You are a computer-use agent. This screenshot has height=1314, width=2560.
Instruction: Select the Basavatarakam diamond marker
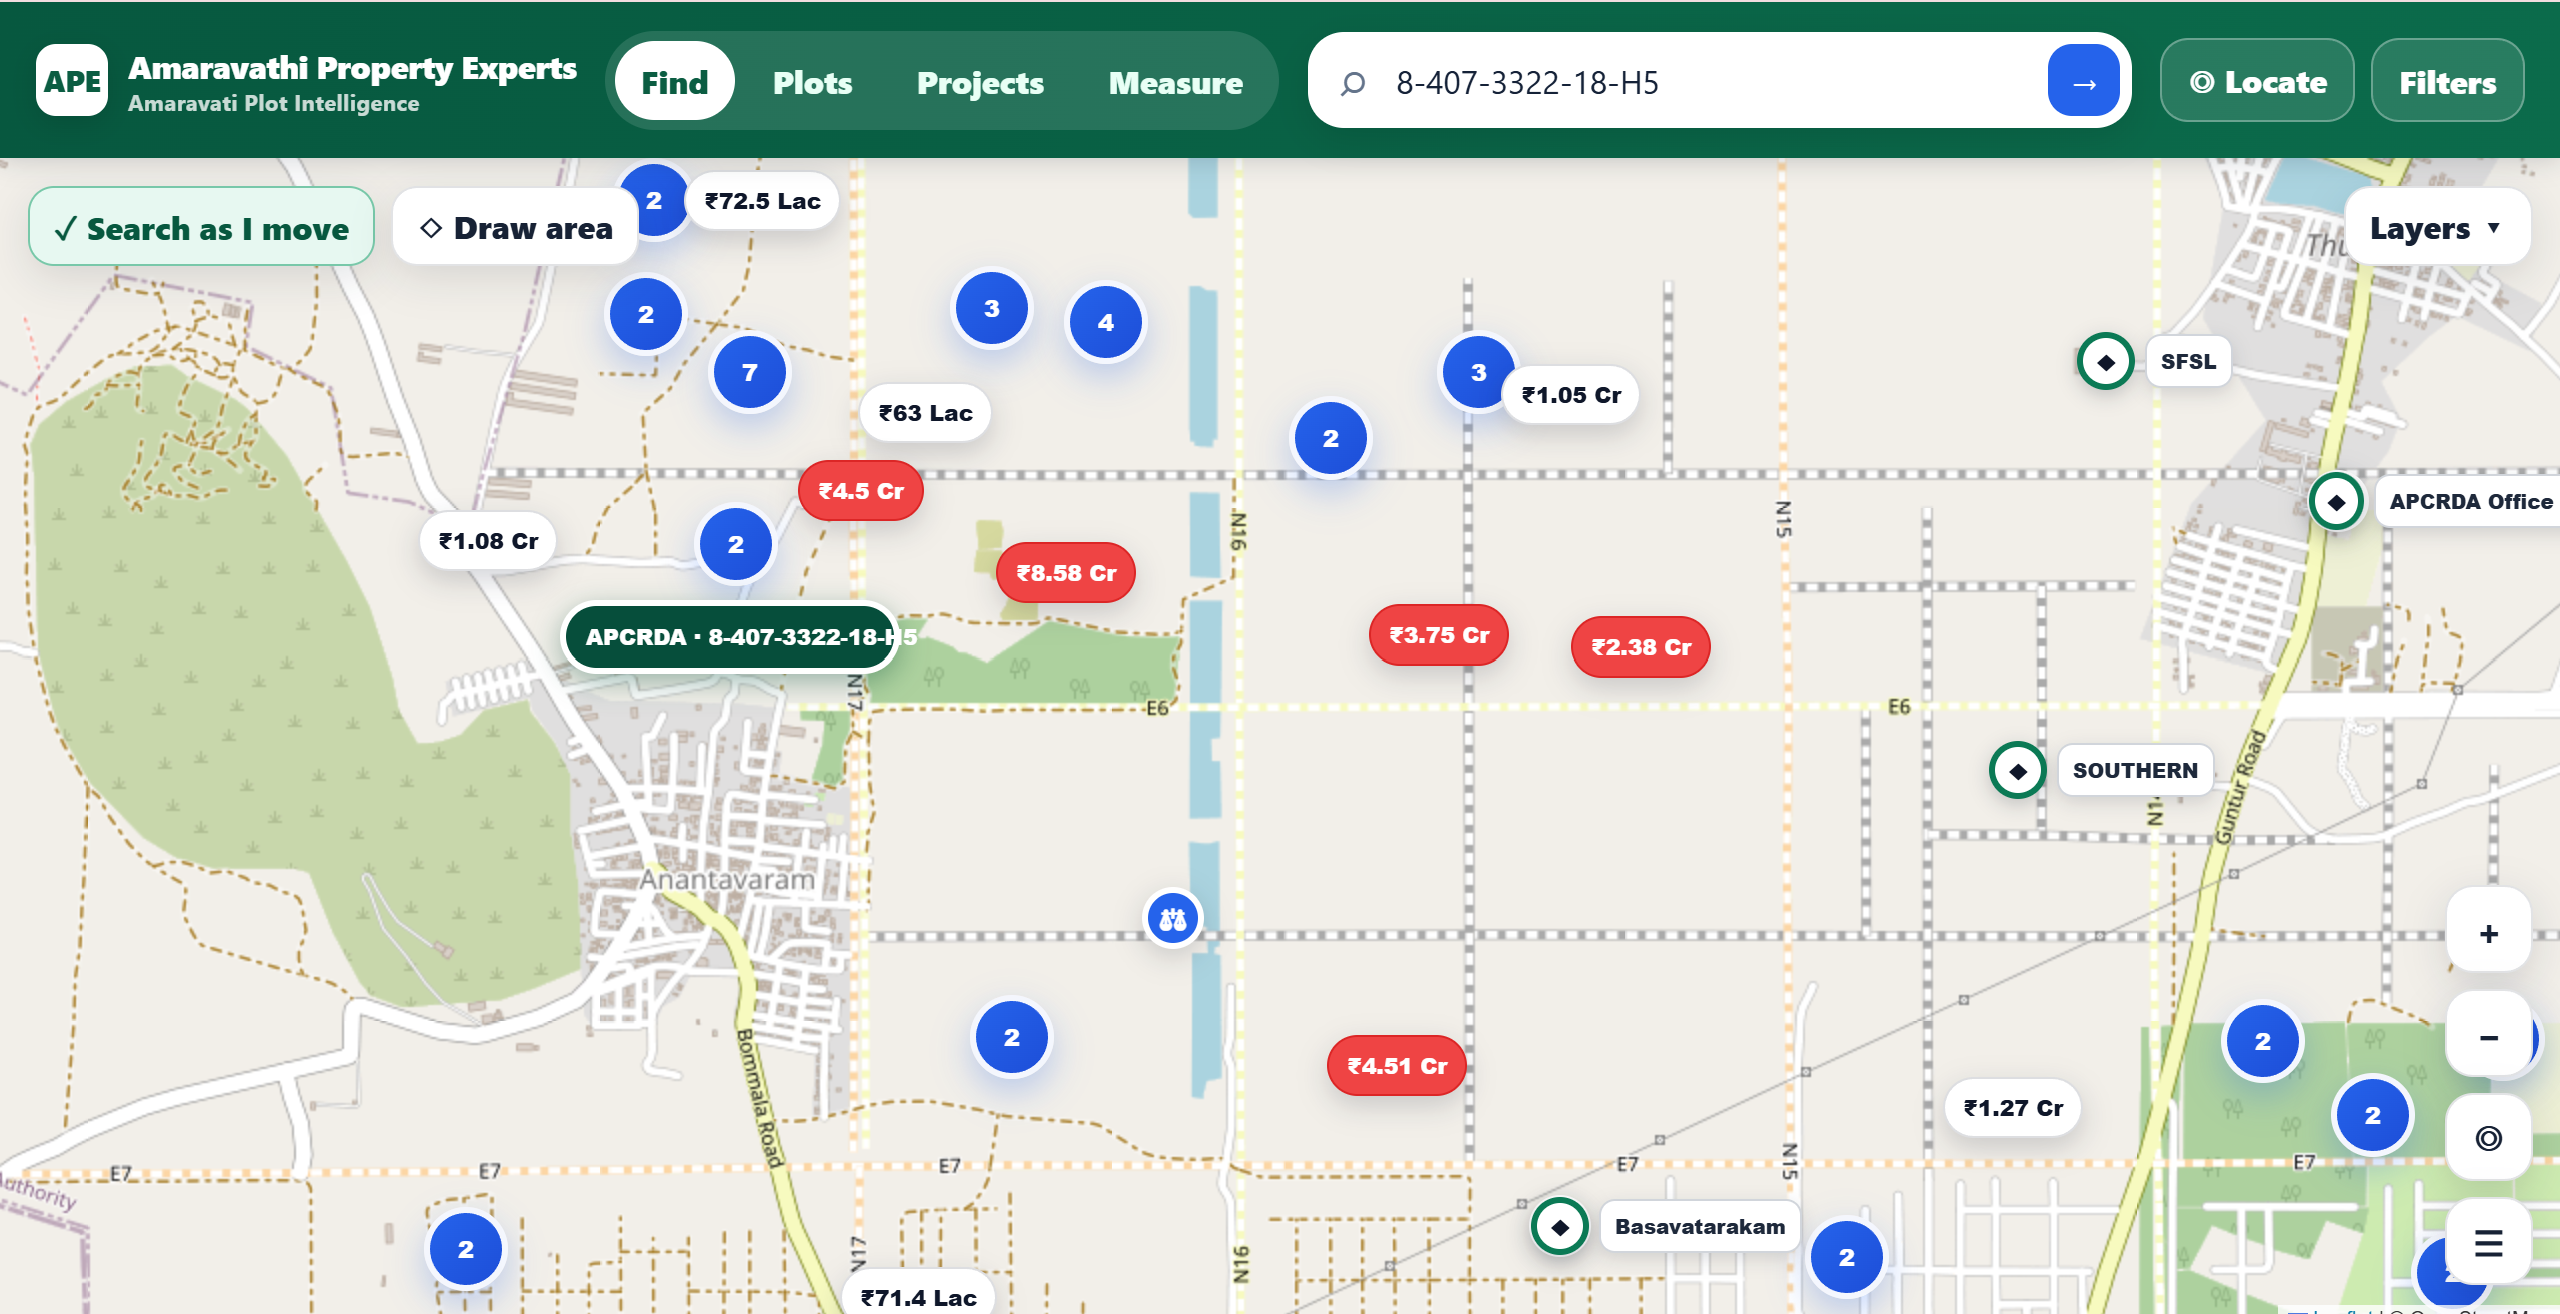(1560, 1227)
